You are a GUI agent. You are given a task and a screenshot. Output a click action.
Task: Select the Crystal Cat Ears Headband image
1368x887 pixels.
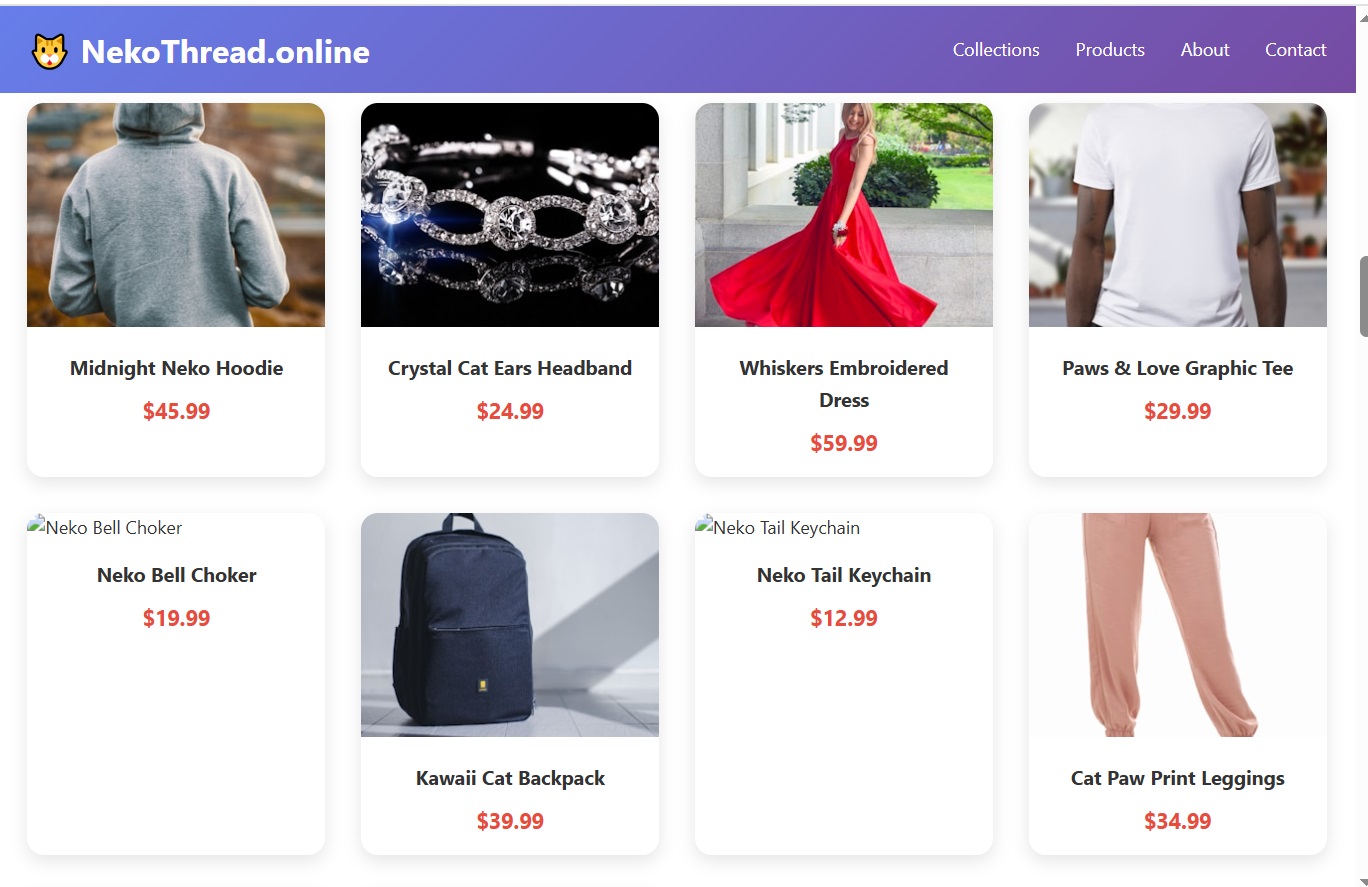tap(510, 215)
